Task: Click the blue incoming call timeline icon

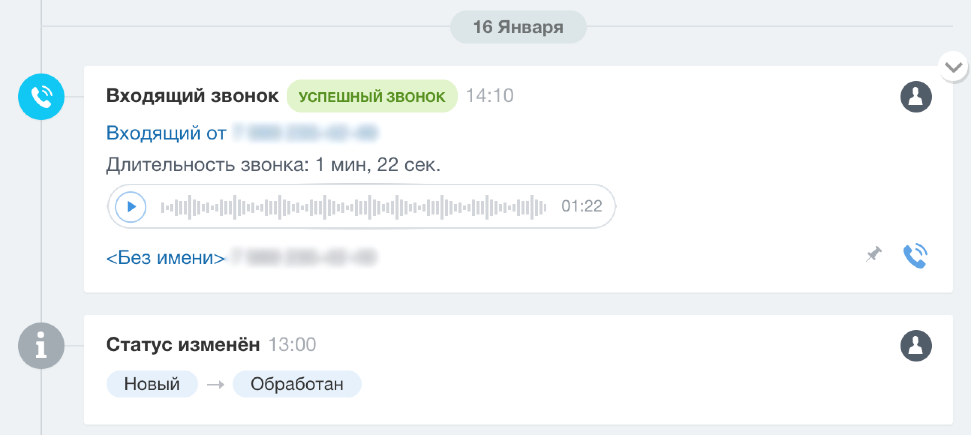Action: click(x=41, y=97)
